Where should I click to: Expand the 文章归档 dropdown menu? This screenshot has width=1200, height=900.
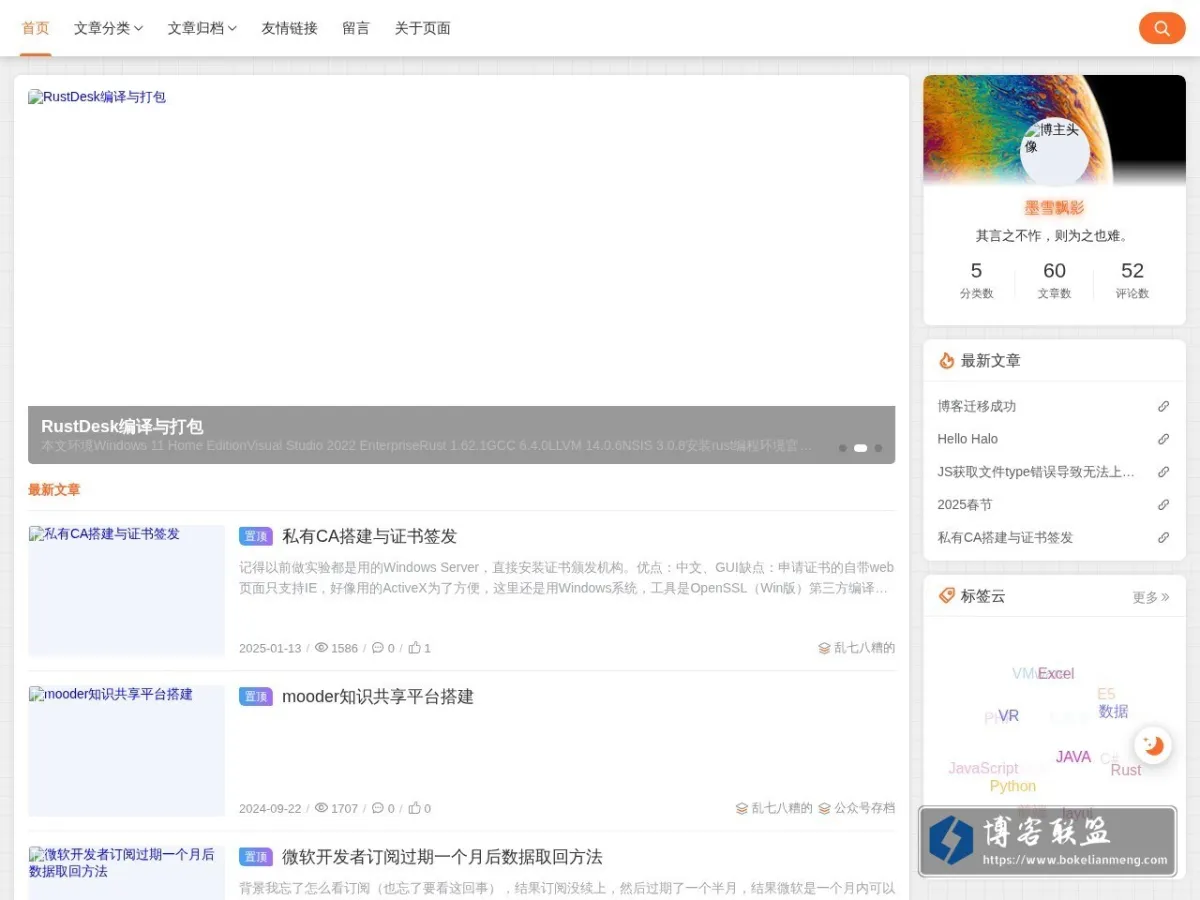coord(202,28)
